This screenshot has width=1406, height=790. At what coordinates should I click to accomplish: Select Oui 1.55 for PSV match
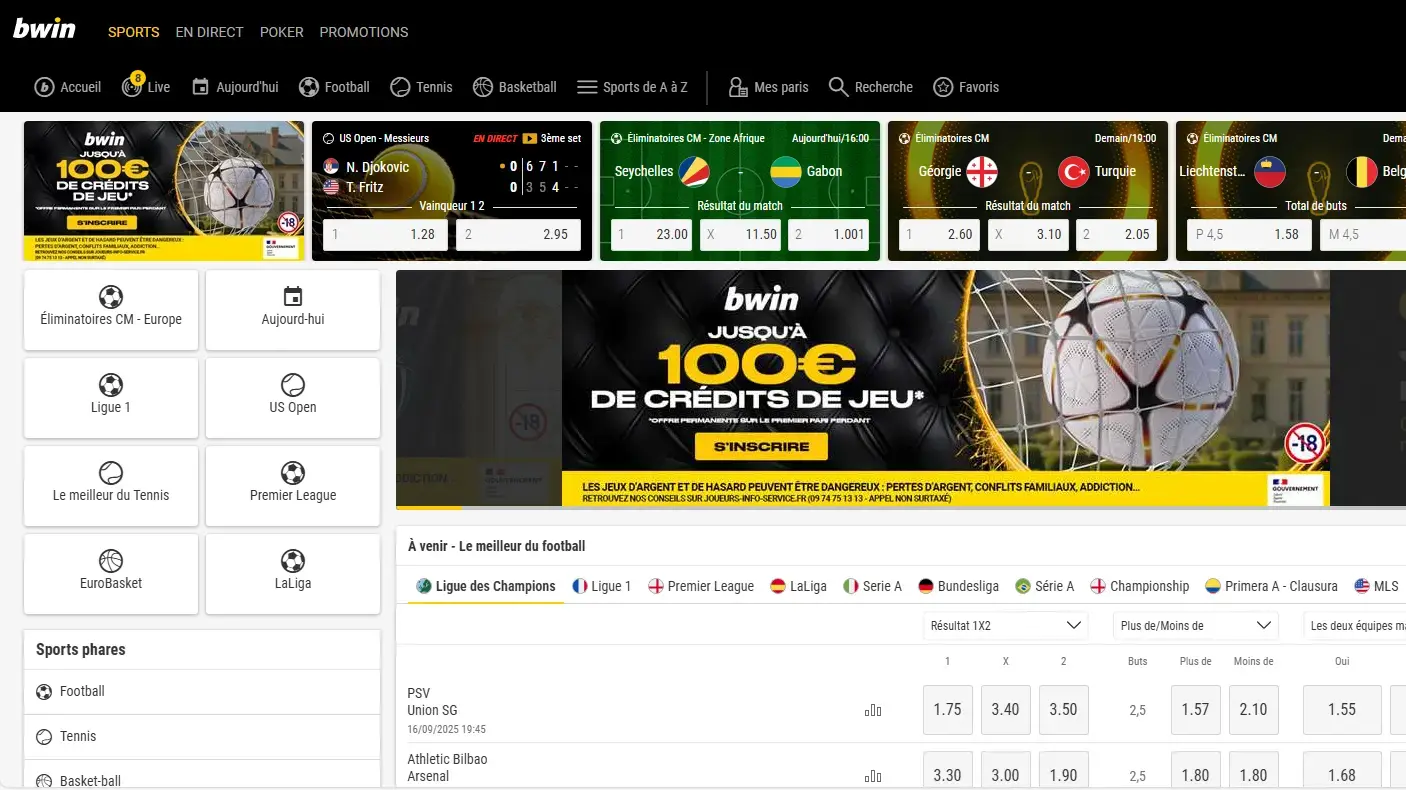1342,710
